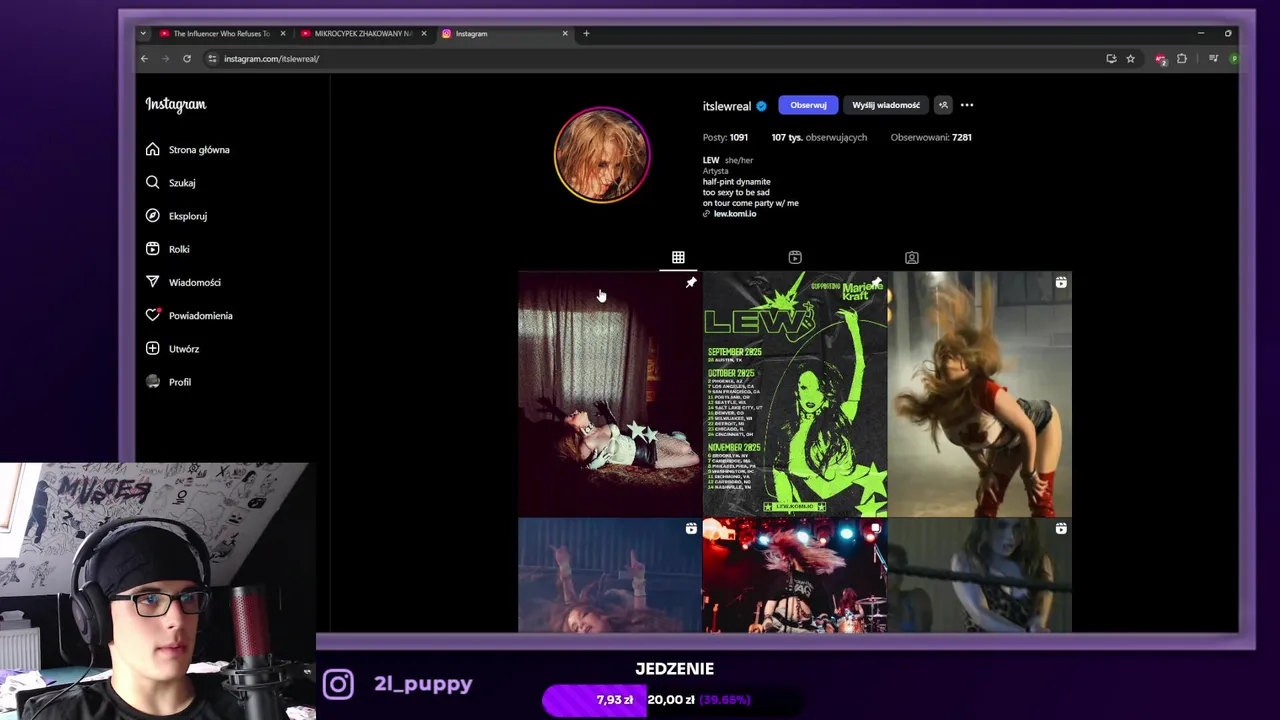Viewport: 1280px width, 720px height.
Task: Select the tagged photos tab
Action: [912, 258]
